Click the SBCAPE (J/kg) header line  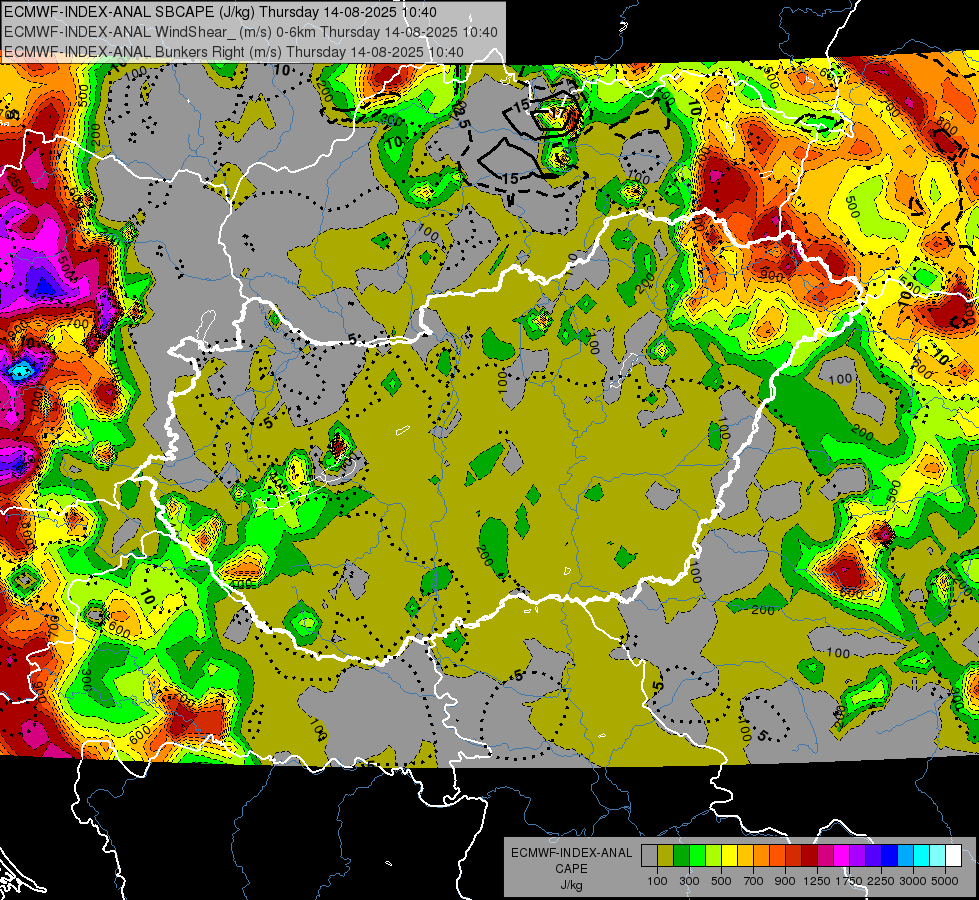tap(220, 12)
